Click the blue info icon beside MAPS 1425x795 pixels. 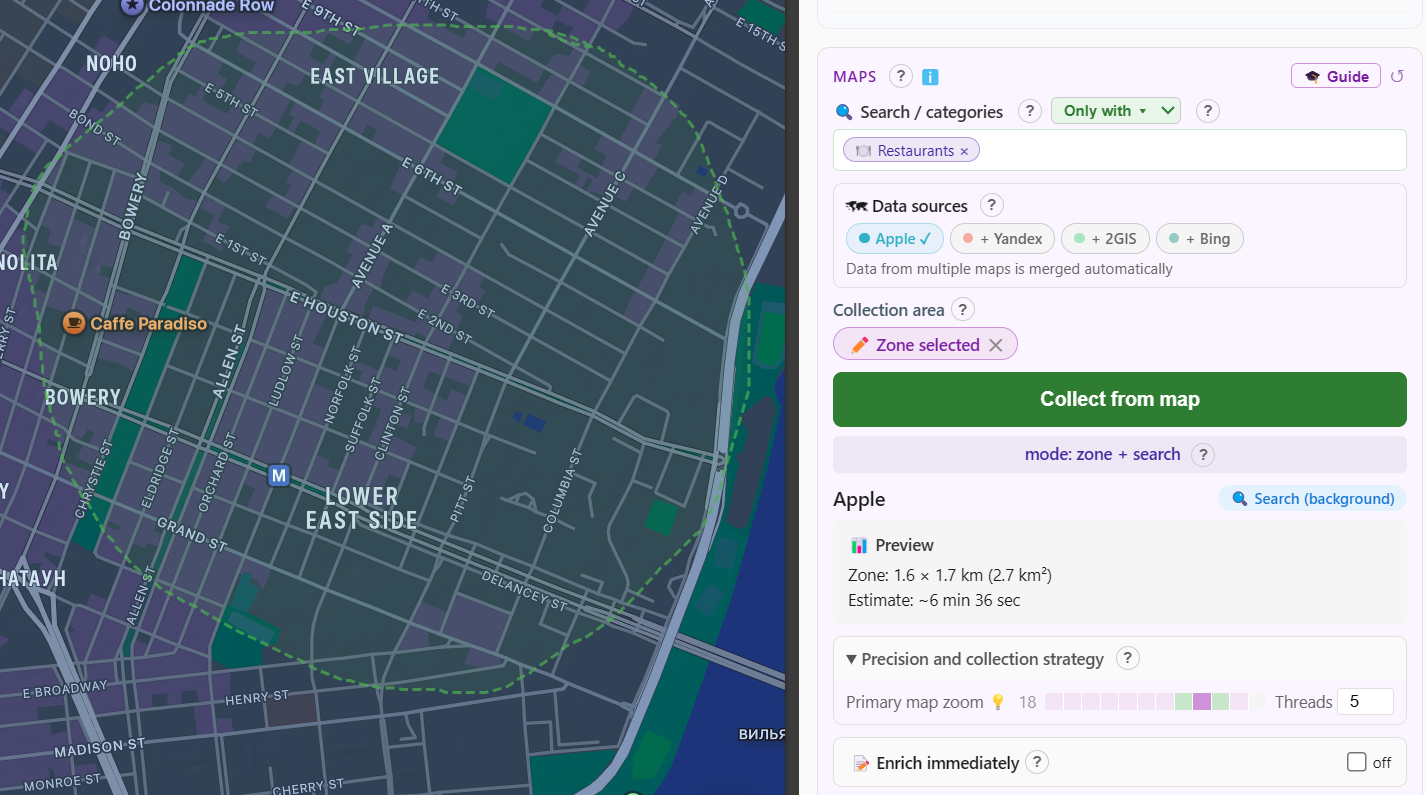tap(930, 77)
